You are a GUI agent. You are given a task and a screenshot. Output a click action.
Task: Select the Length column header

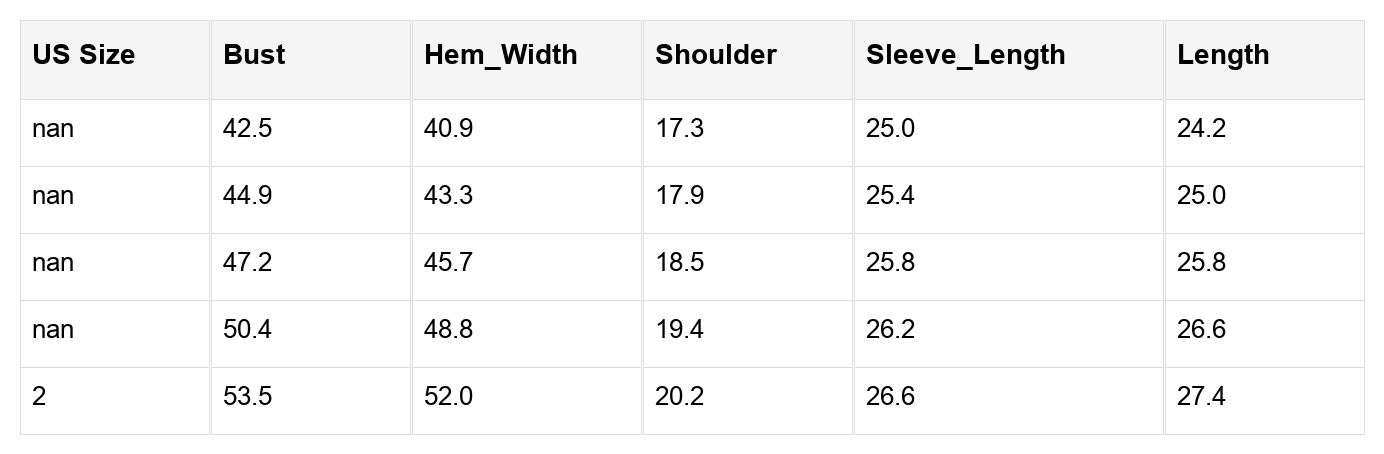[x=1223, y=55]
